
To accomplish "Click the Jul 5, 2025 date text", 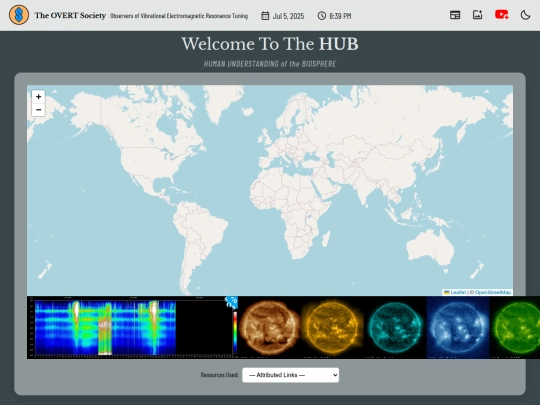I will (288, 16).
